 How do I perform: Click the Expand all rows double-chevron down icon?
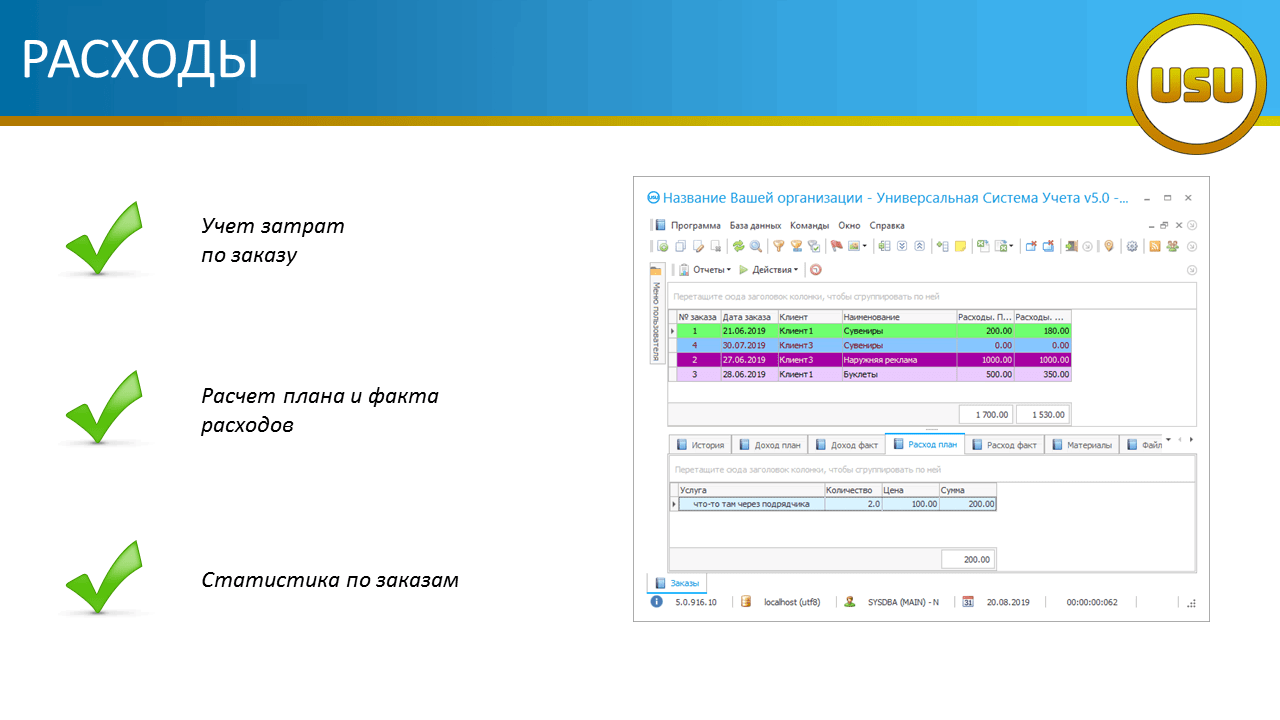(x=902, y=247)
